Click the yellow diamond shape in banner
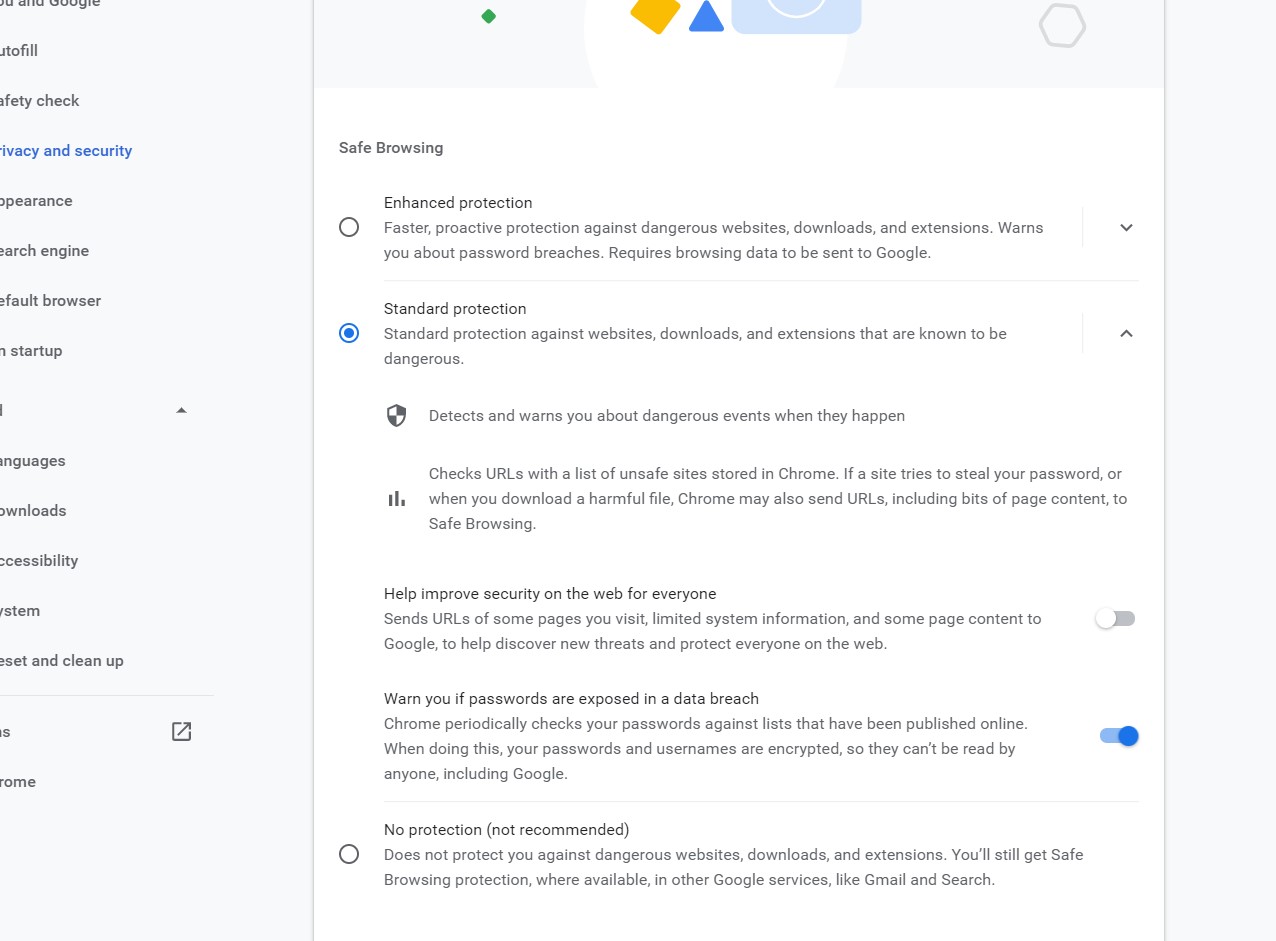The image size is (1276, 941). (x=656, y=13)
